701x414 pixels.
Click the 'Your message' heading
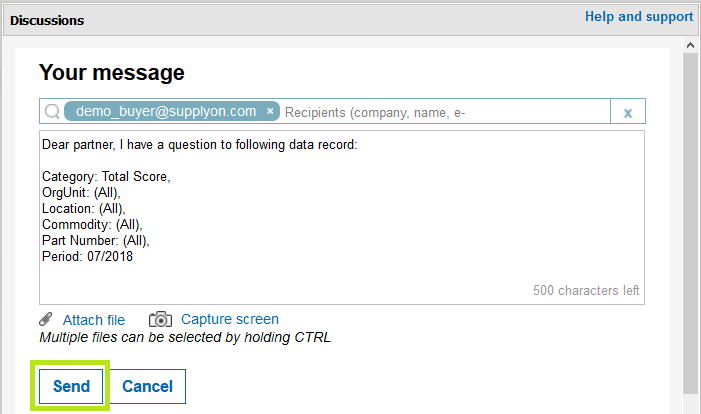(111, 72)
